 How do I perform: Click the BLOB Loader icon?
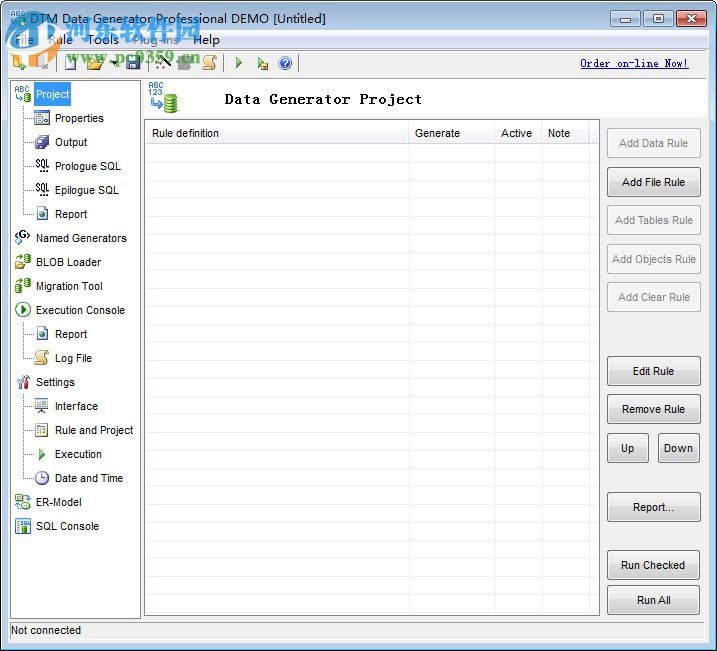tap(22, 261)
